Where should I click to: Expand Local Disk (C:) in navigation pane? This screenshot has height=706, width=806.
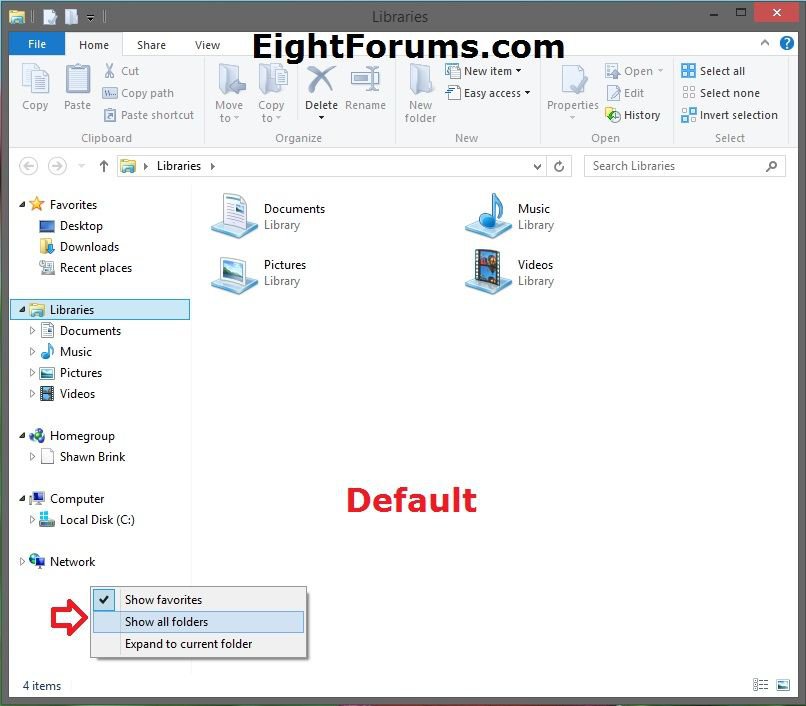(x=32, y=520)
